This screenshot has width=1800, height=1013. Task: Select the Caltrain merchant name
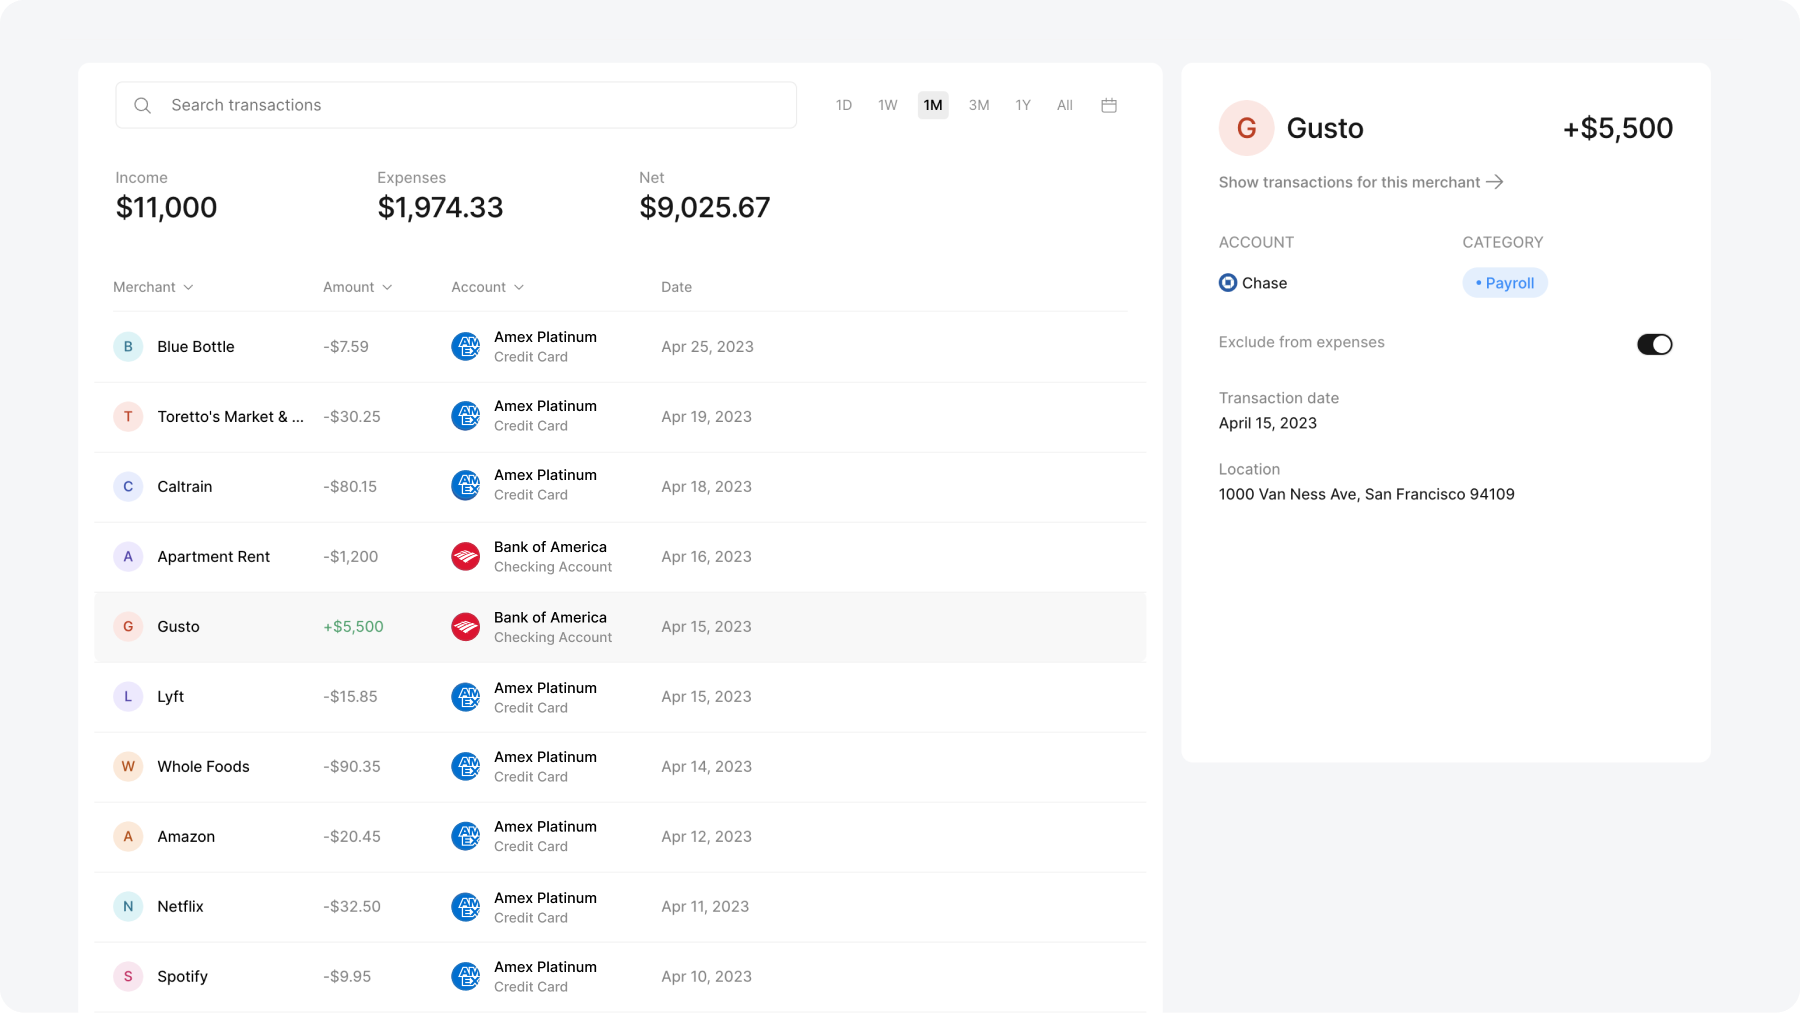185,487
